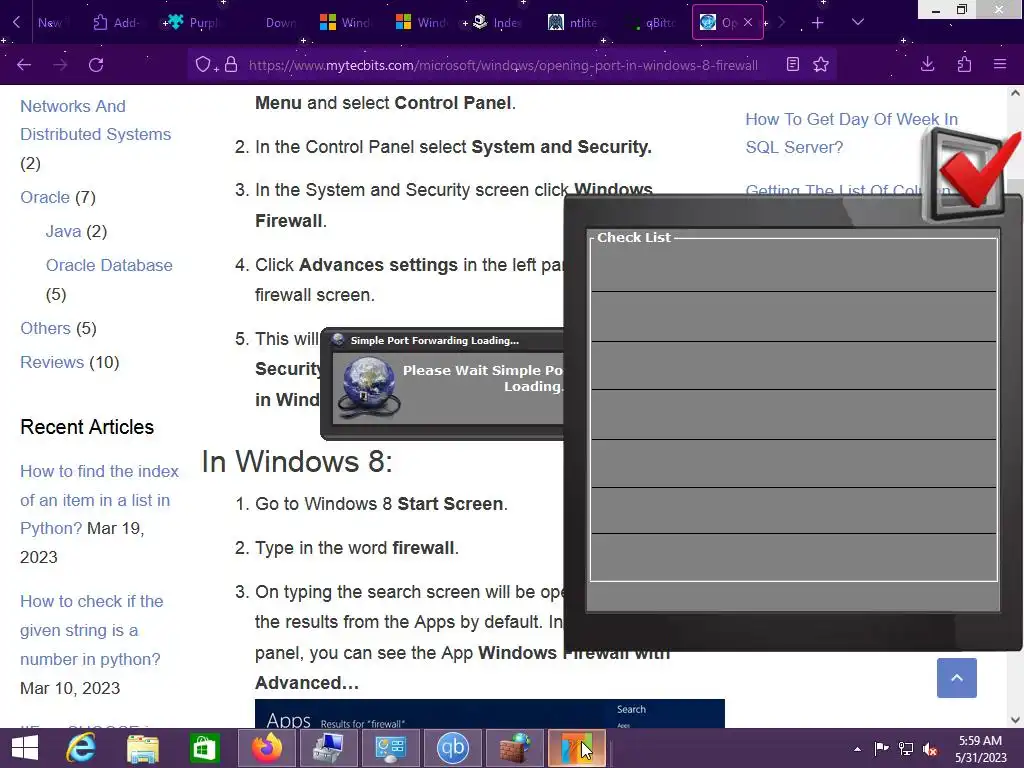Switch to the ntlite tab
1024x768 pixels.
[x=573, y=22]
